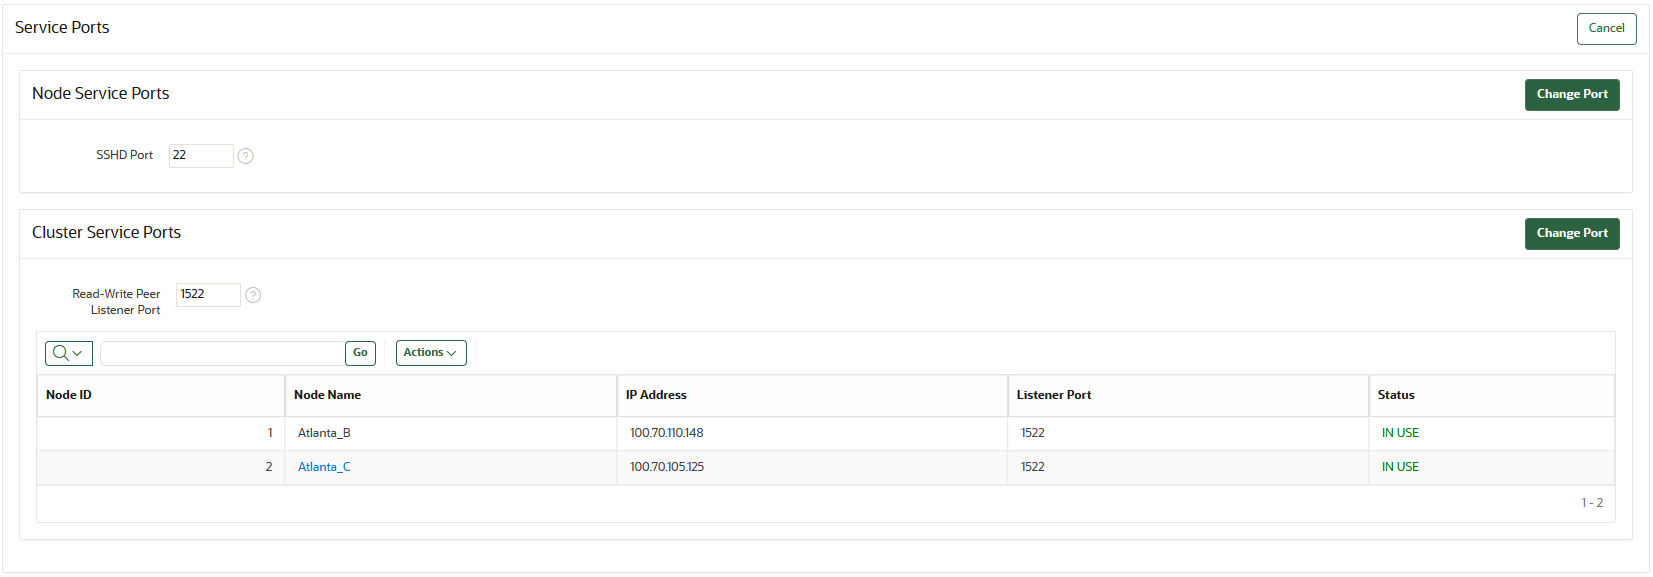
Task: Click the search magnifier icon
Action: click(x=61, y=352)
